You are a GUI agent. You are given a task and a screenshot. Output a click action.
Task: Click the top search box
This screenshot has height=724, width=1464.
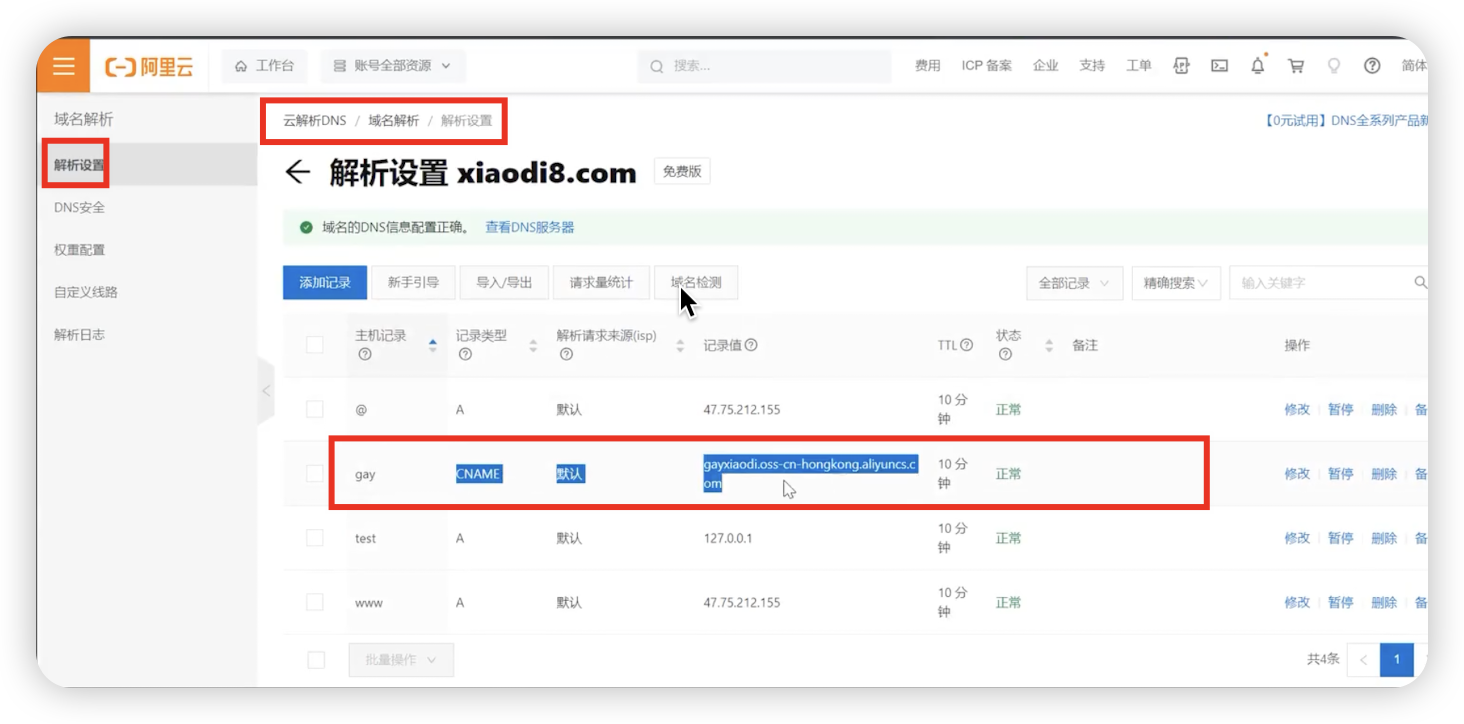(764, 66)
